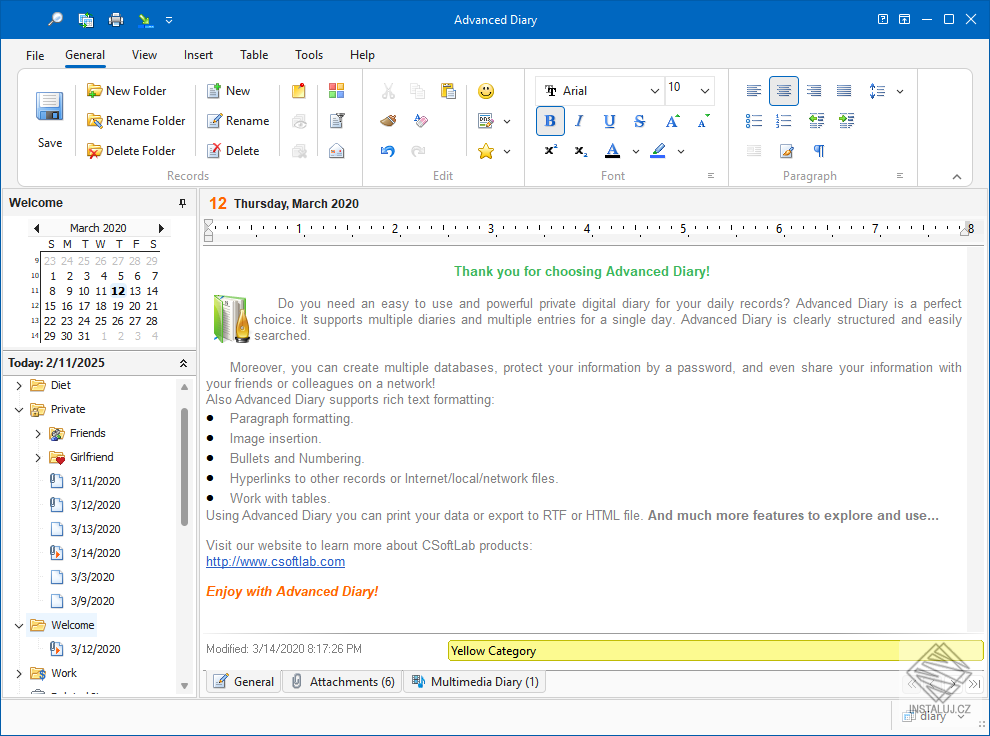Click the paint brush format icon

point(388,121)
